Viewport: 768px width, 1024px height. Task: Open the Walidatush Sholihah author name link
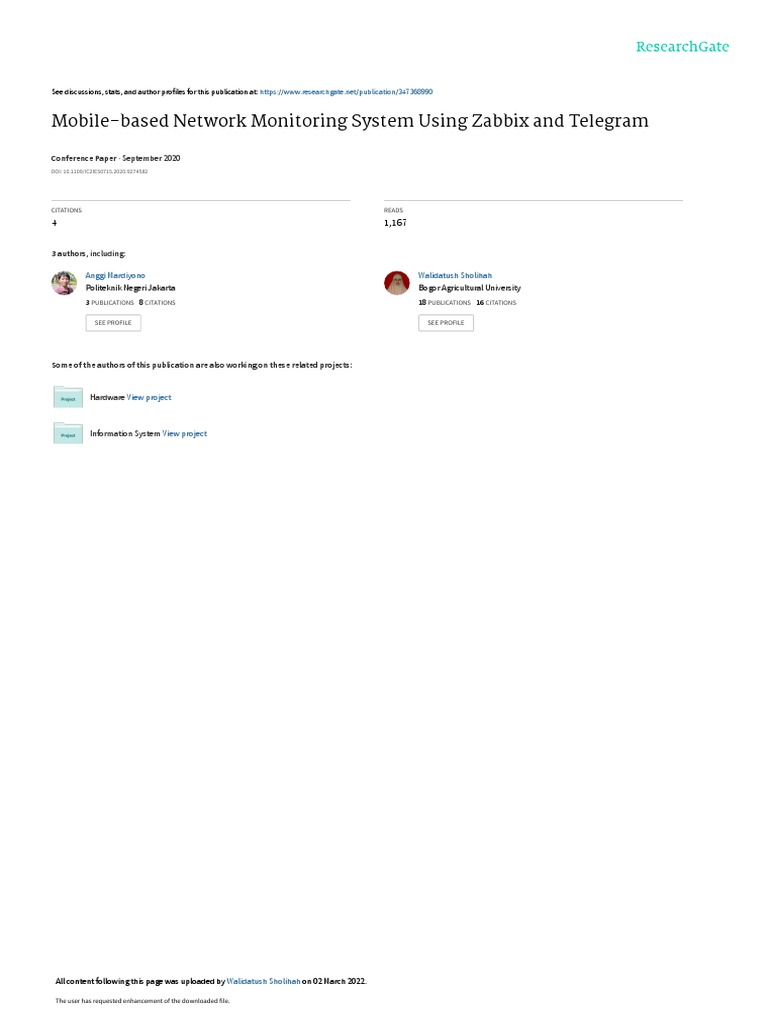(455, 276)
